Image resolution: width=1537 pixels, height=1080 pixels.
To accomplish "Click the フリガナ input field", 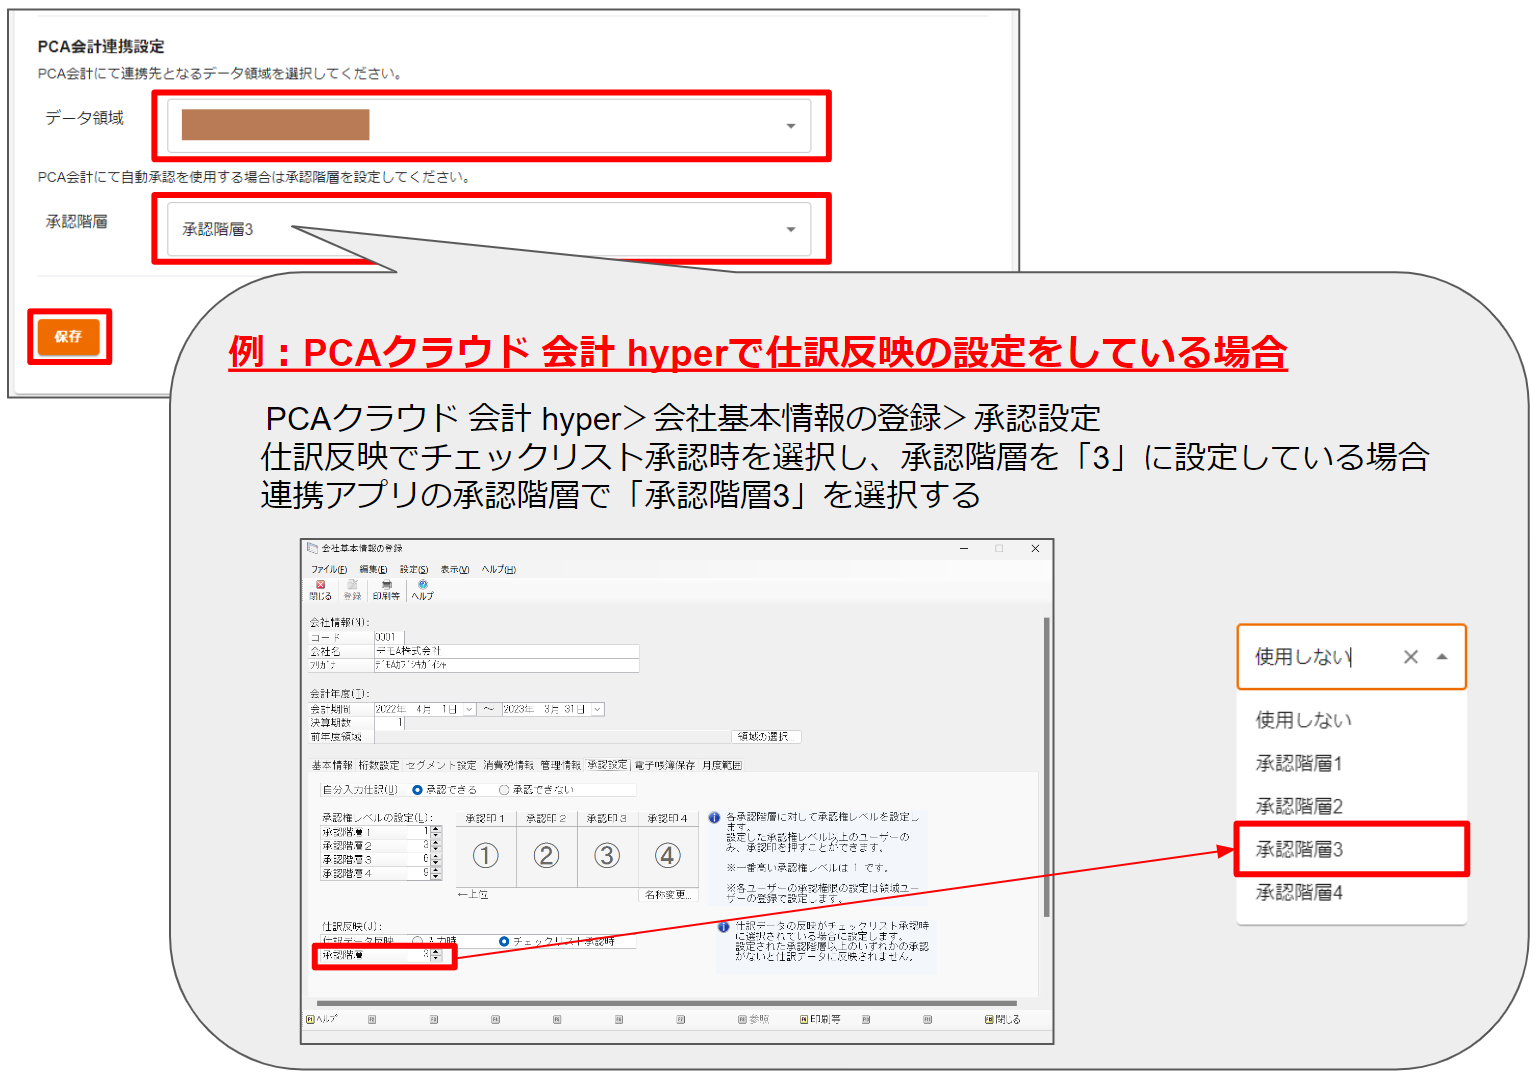I will 506,665.
